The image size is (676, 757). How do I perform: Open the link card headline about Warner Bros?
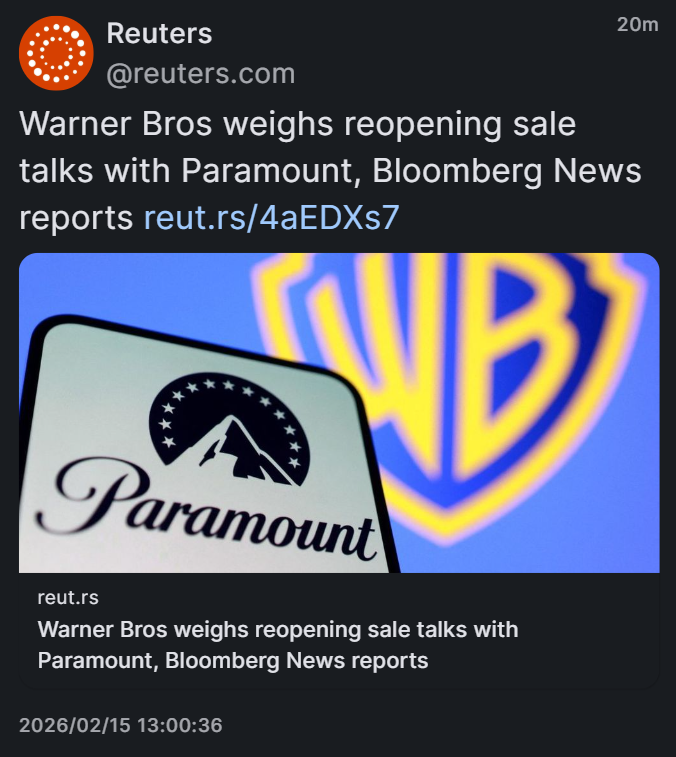coord(278,645)
